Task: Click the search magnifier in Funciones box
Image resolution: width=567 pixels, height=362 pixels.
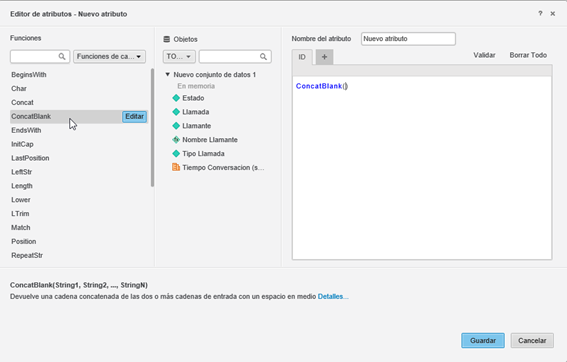Action: (62, 56)
